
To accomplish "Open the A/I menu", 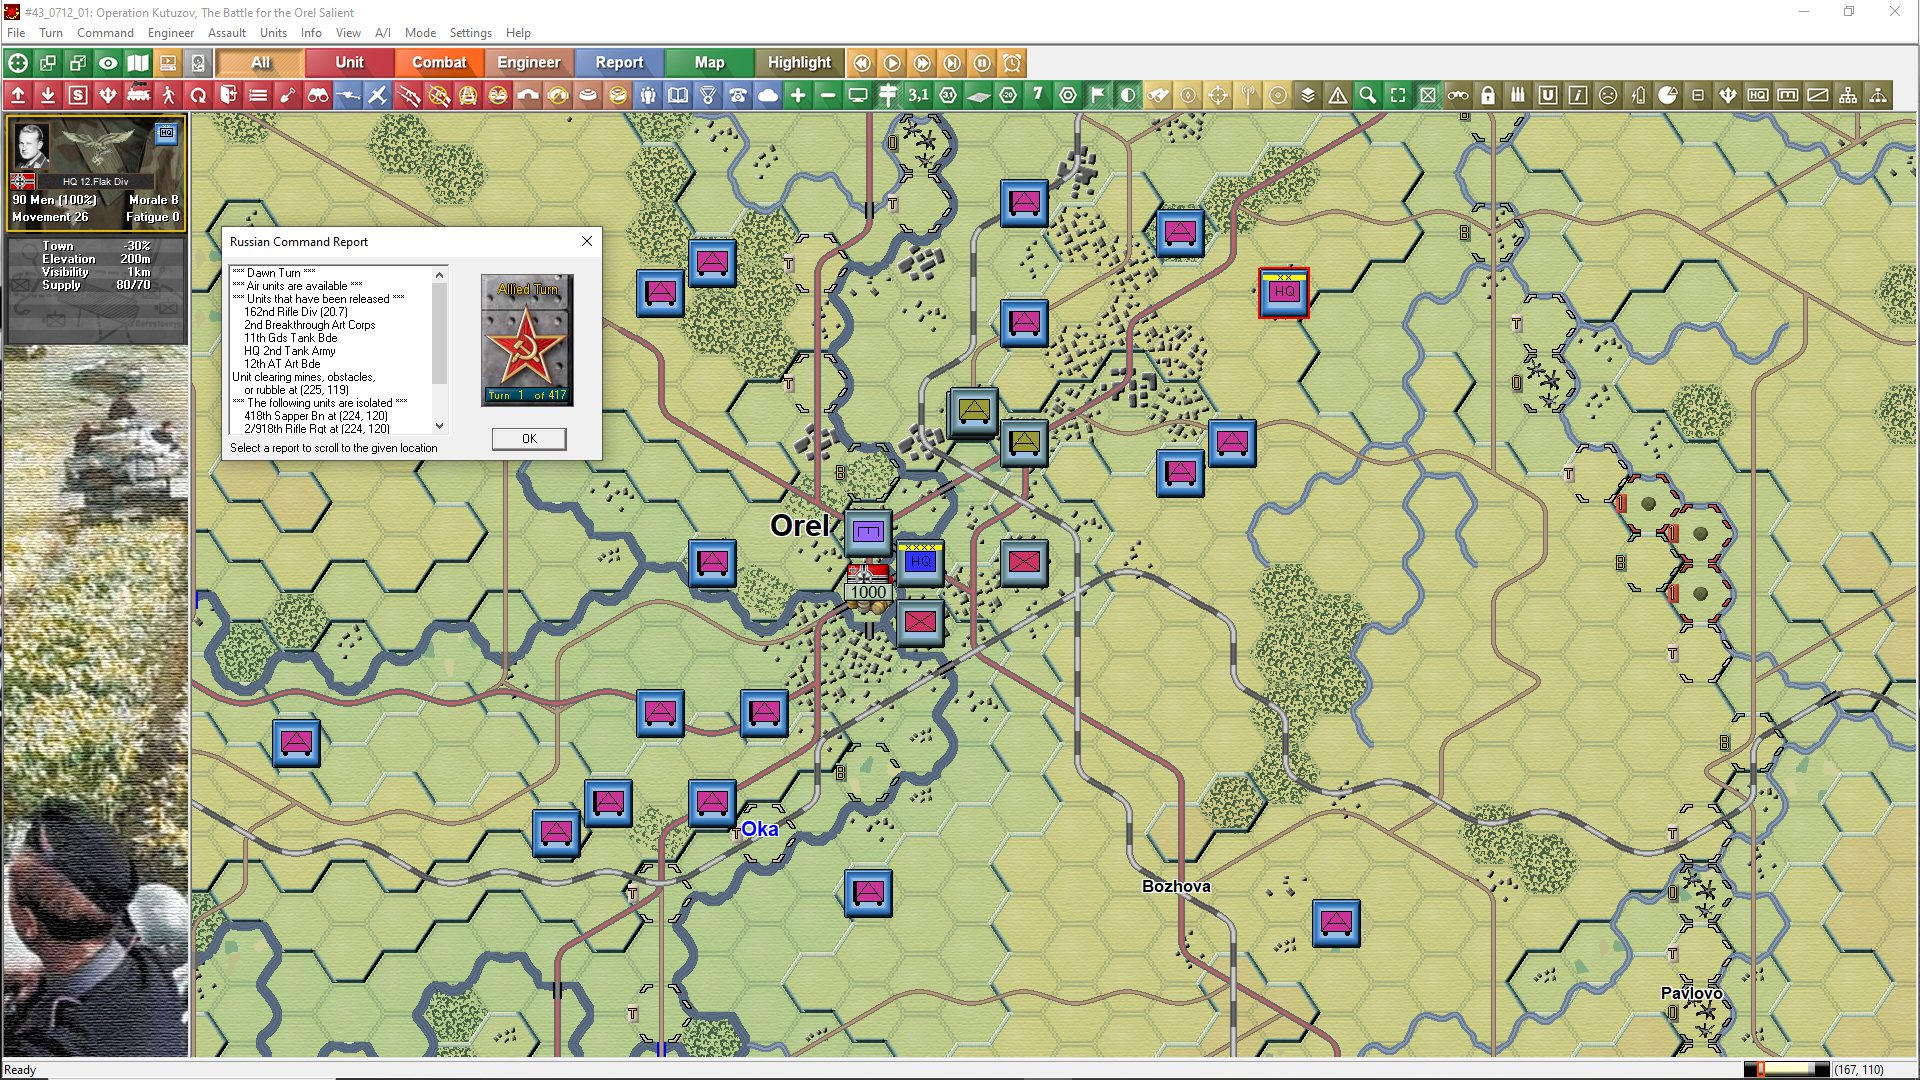I will pyautogui.click(x=383, y=33).
